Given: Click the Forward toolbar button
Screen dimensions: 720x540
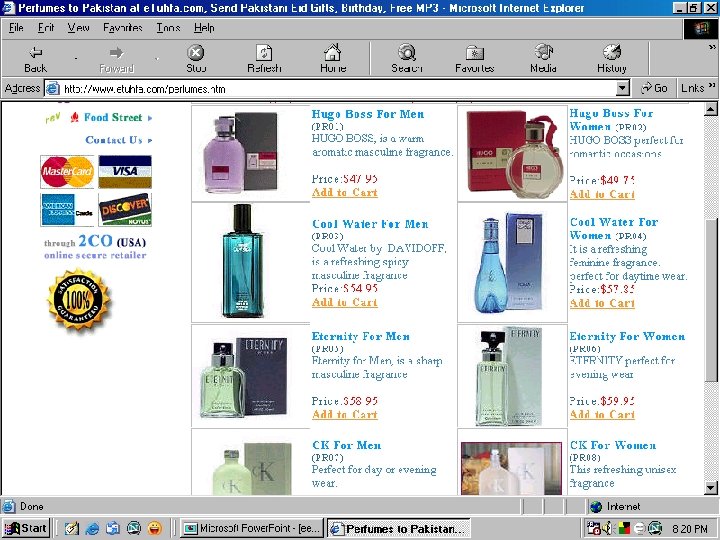Looking at the screenshot, I should click(117, 59).
